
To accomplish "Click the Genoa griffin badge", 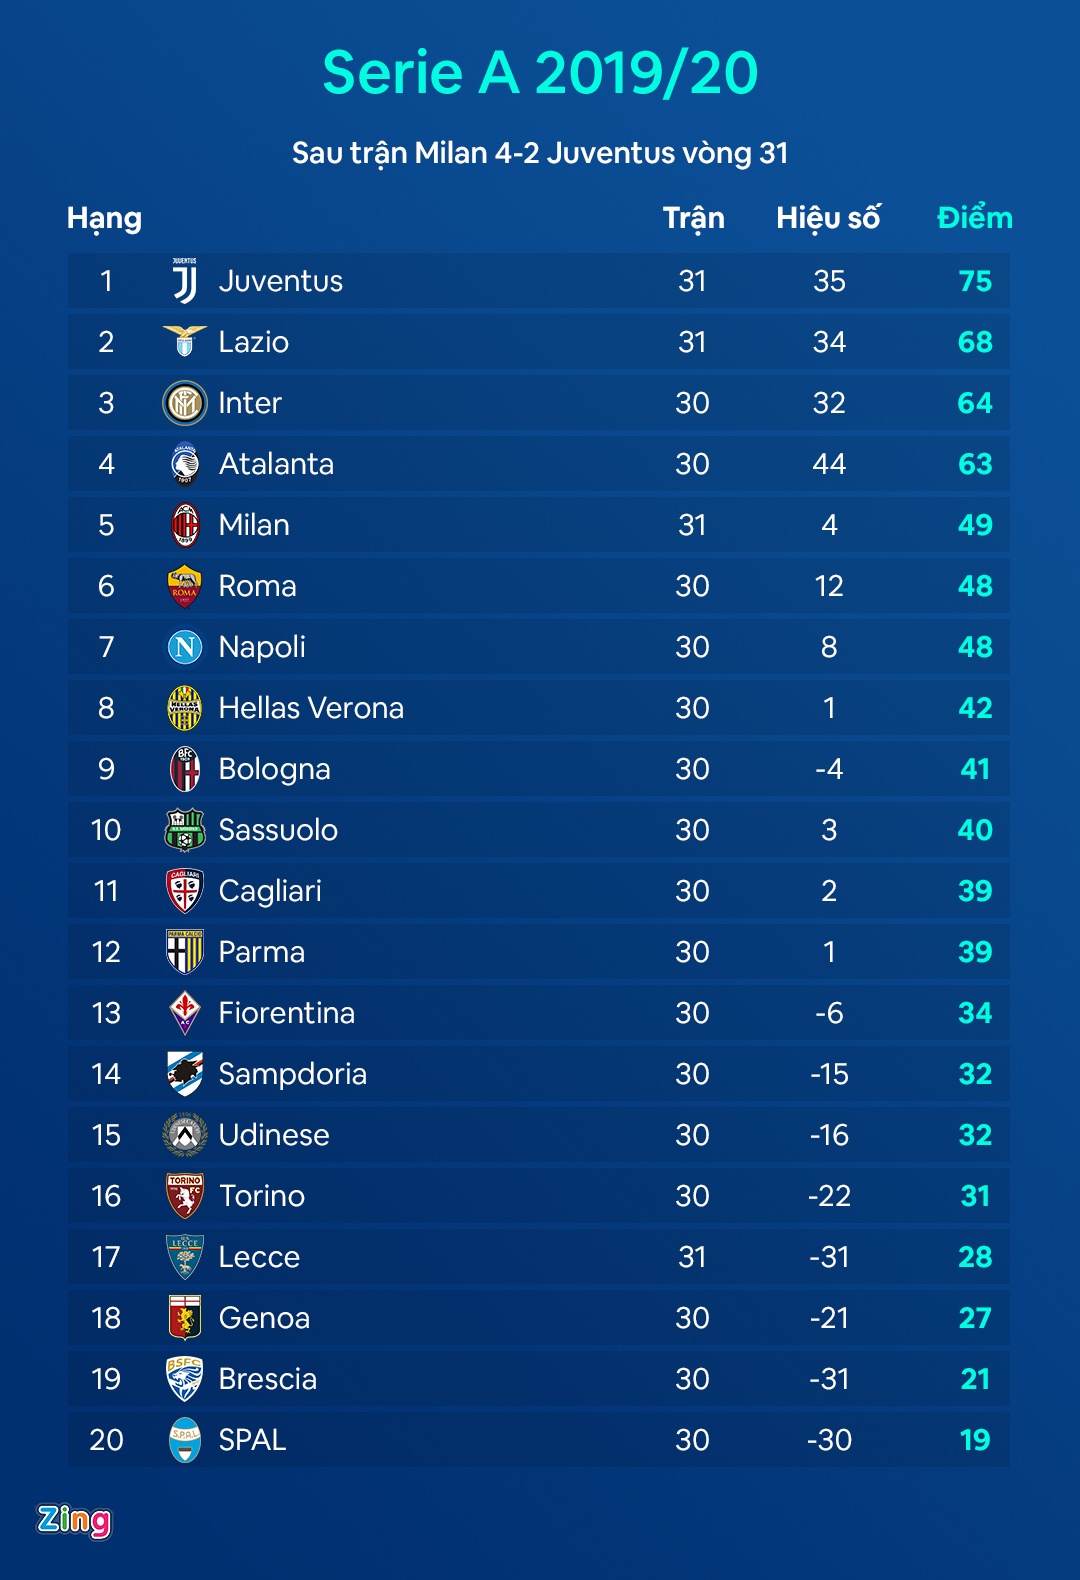I will [x=185, y=1318].
